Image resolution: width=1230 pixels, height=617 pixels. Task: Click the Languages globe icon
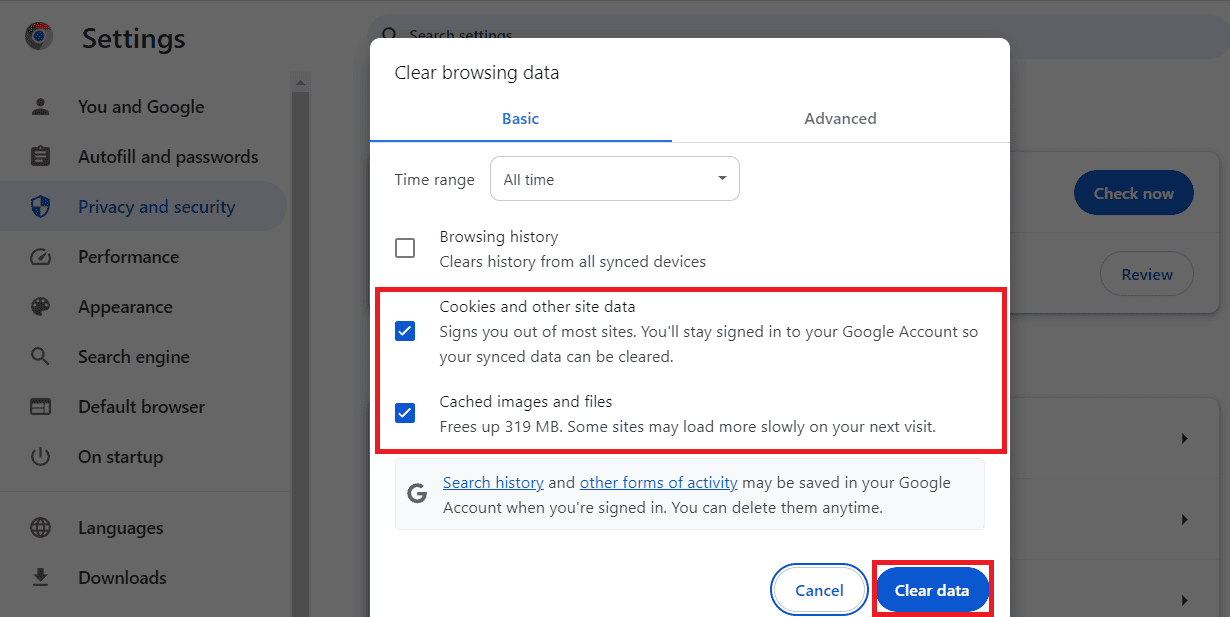pos(40,527)
